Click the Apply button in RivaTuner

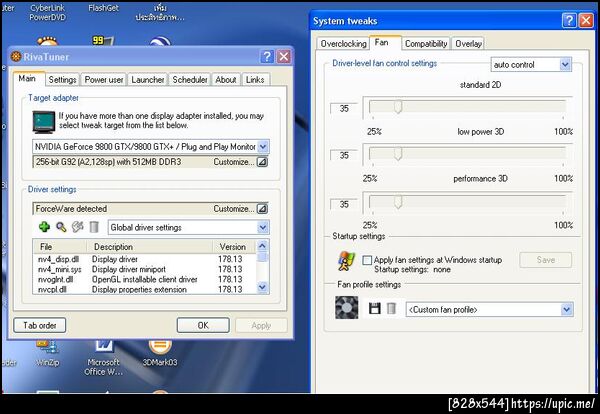click(x=261, y=325)
